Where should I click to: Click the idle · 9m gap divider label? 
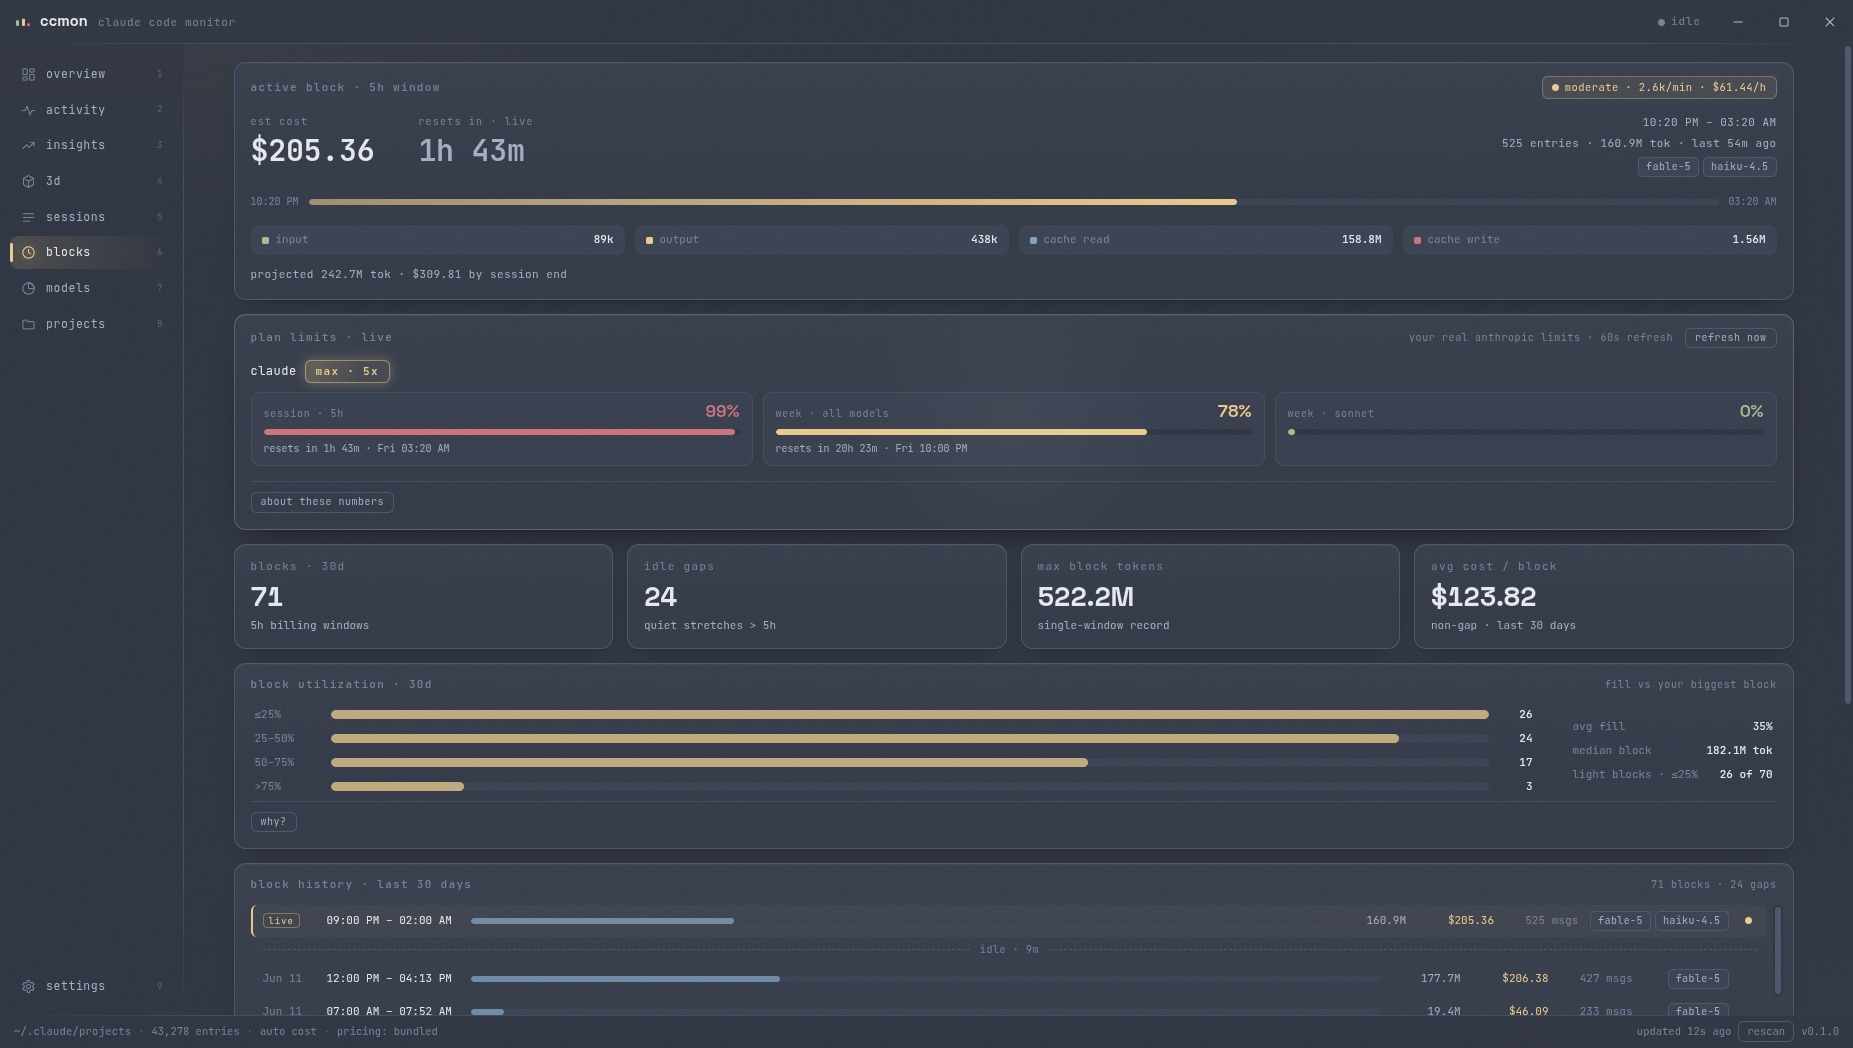[1008, 950]
